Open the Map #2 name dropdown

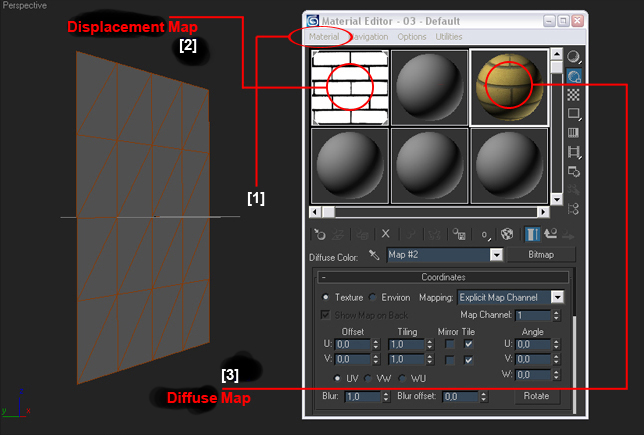pyautogui.click(x=496, y=255)
